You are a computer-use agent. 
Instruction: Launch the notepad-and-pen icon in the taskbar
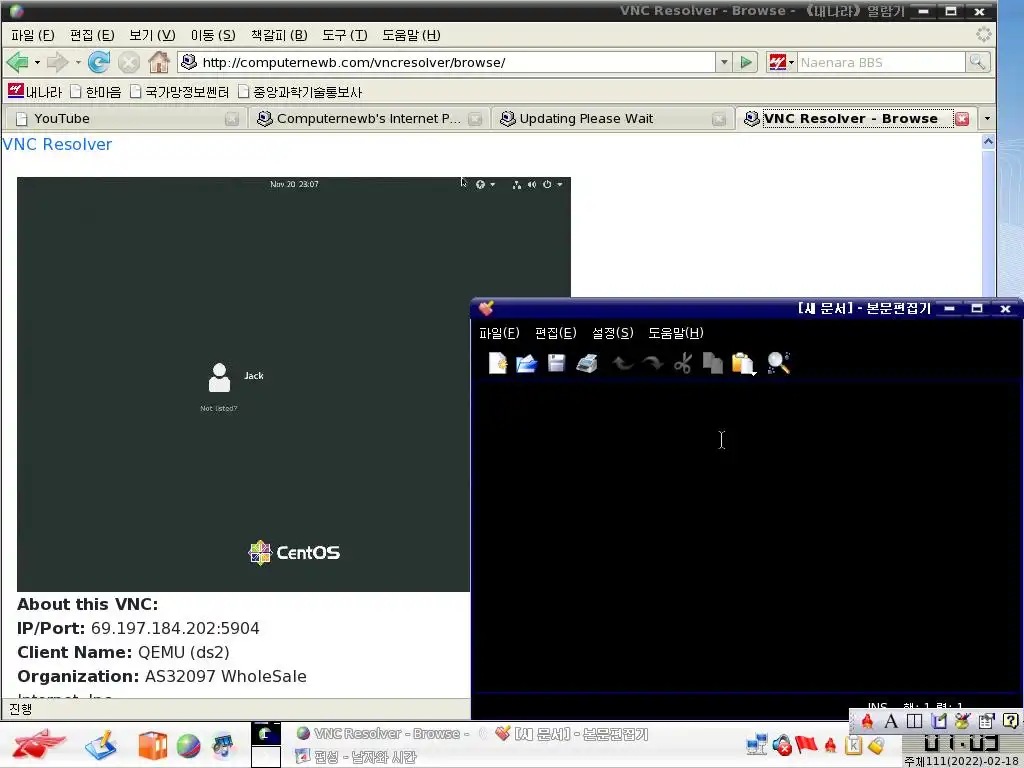pyautogui.click(x=100, y=745)
